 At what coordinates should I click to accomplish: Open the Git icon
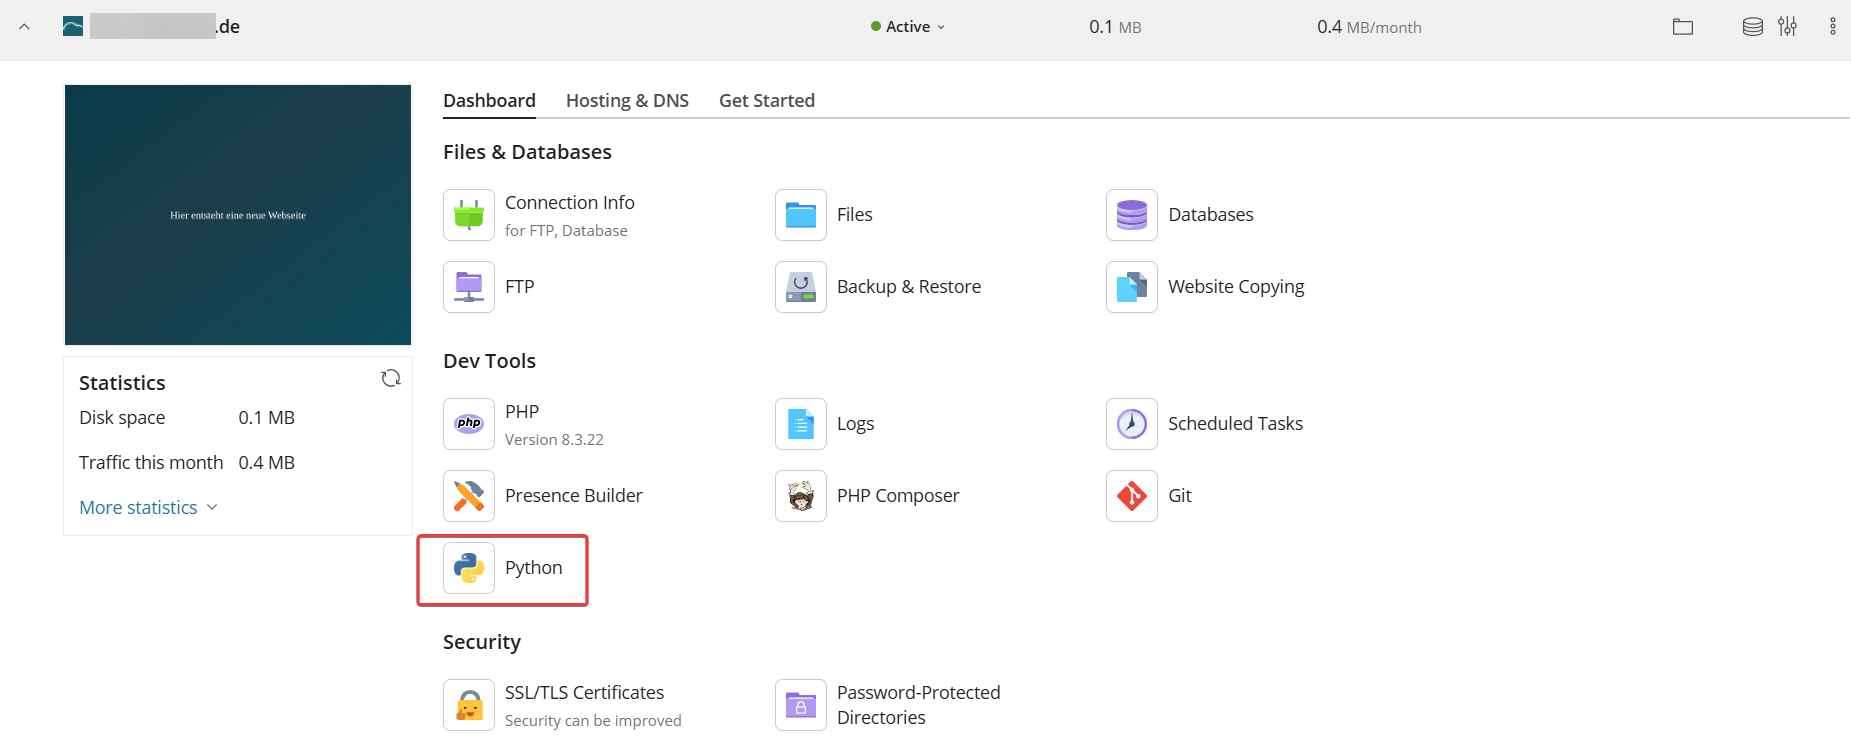tap(1132, 496)
